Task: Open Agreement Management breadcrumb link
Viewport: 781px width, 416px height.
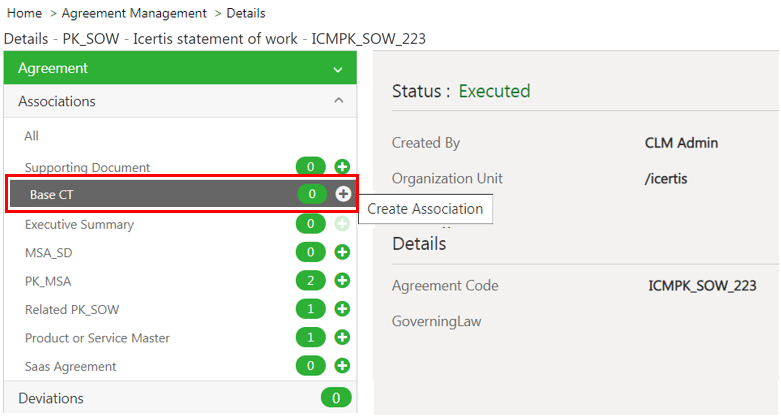Action: [x=134, y=13]
